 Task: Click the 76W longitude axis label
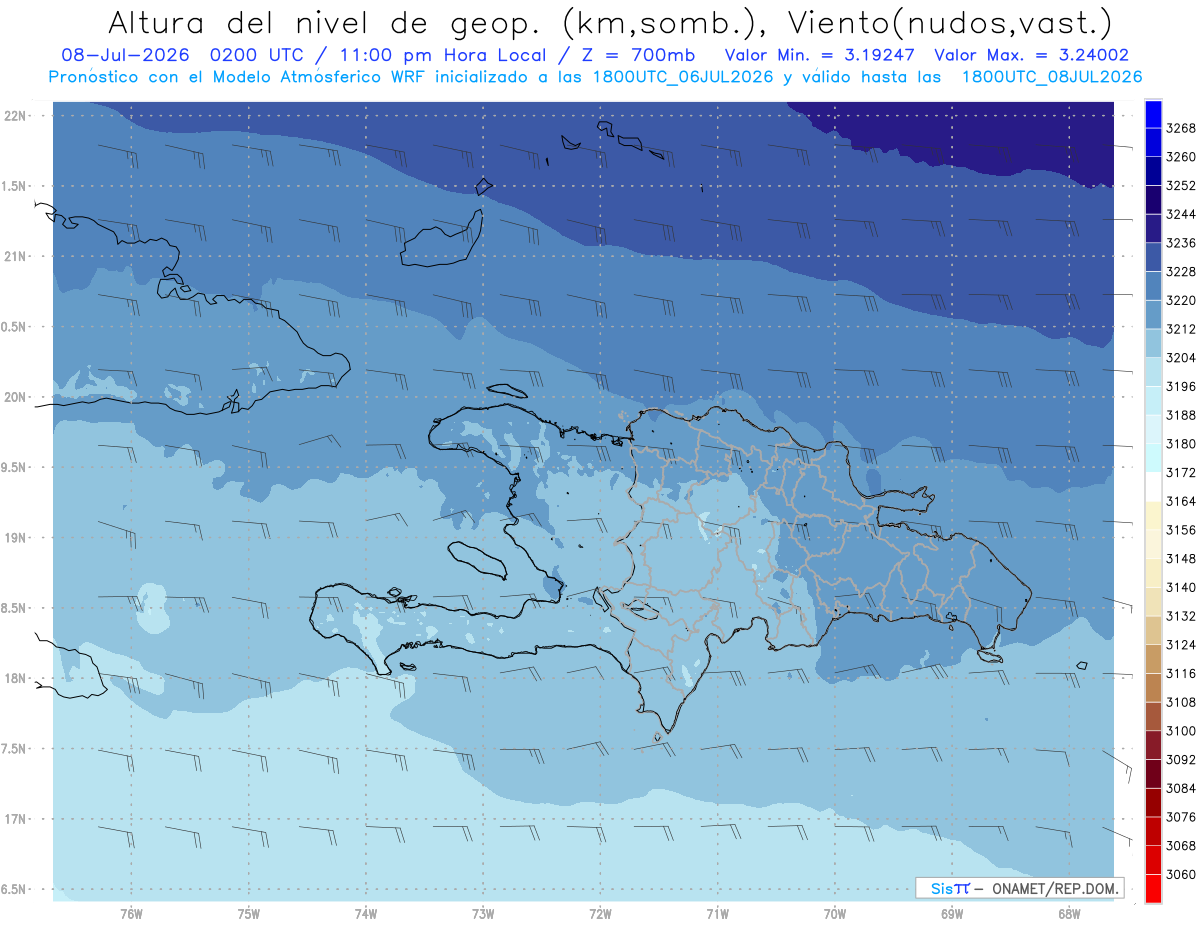tap(131, 913)
